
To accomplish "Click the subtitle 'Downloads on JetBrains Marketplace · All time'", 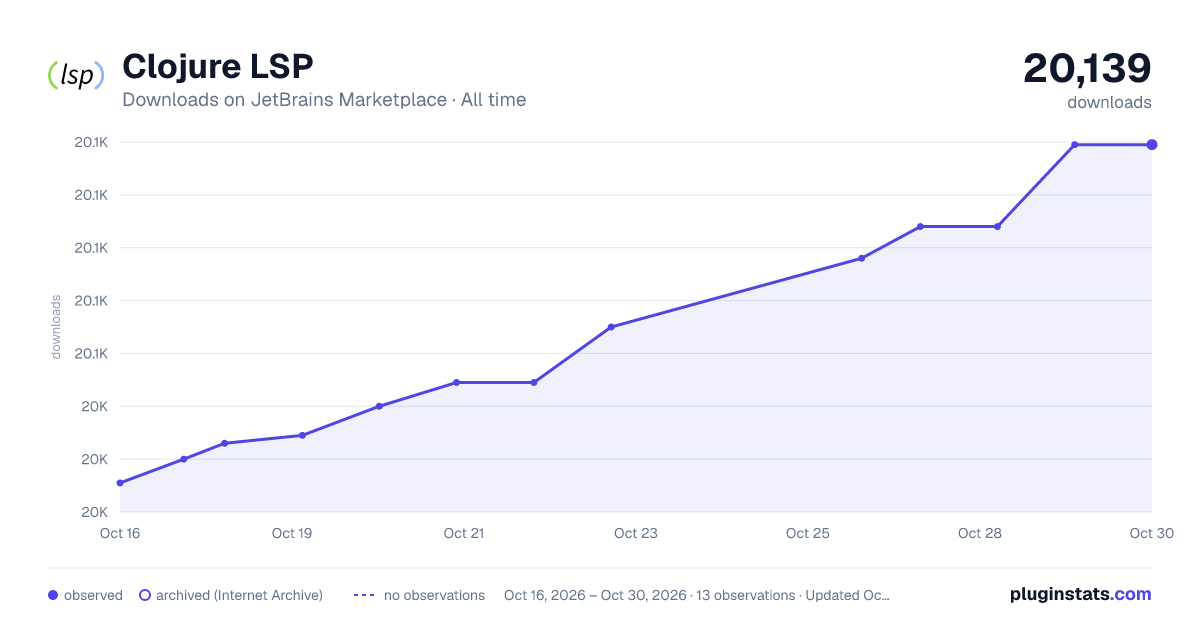I will coord(324,100).
